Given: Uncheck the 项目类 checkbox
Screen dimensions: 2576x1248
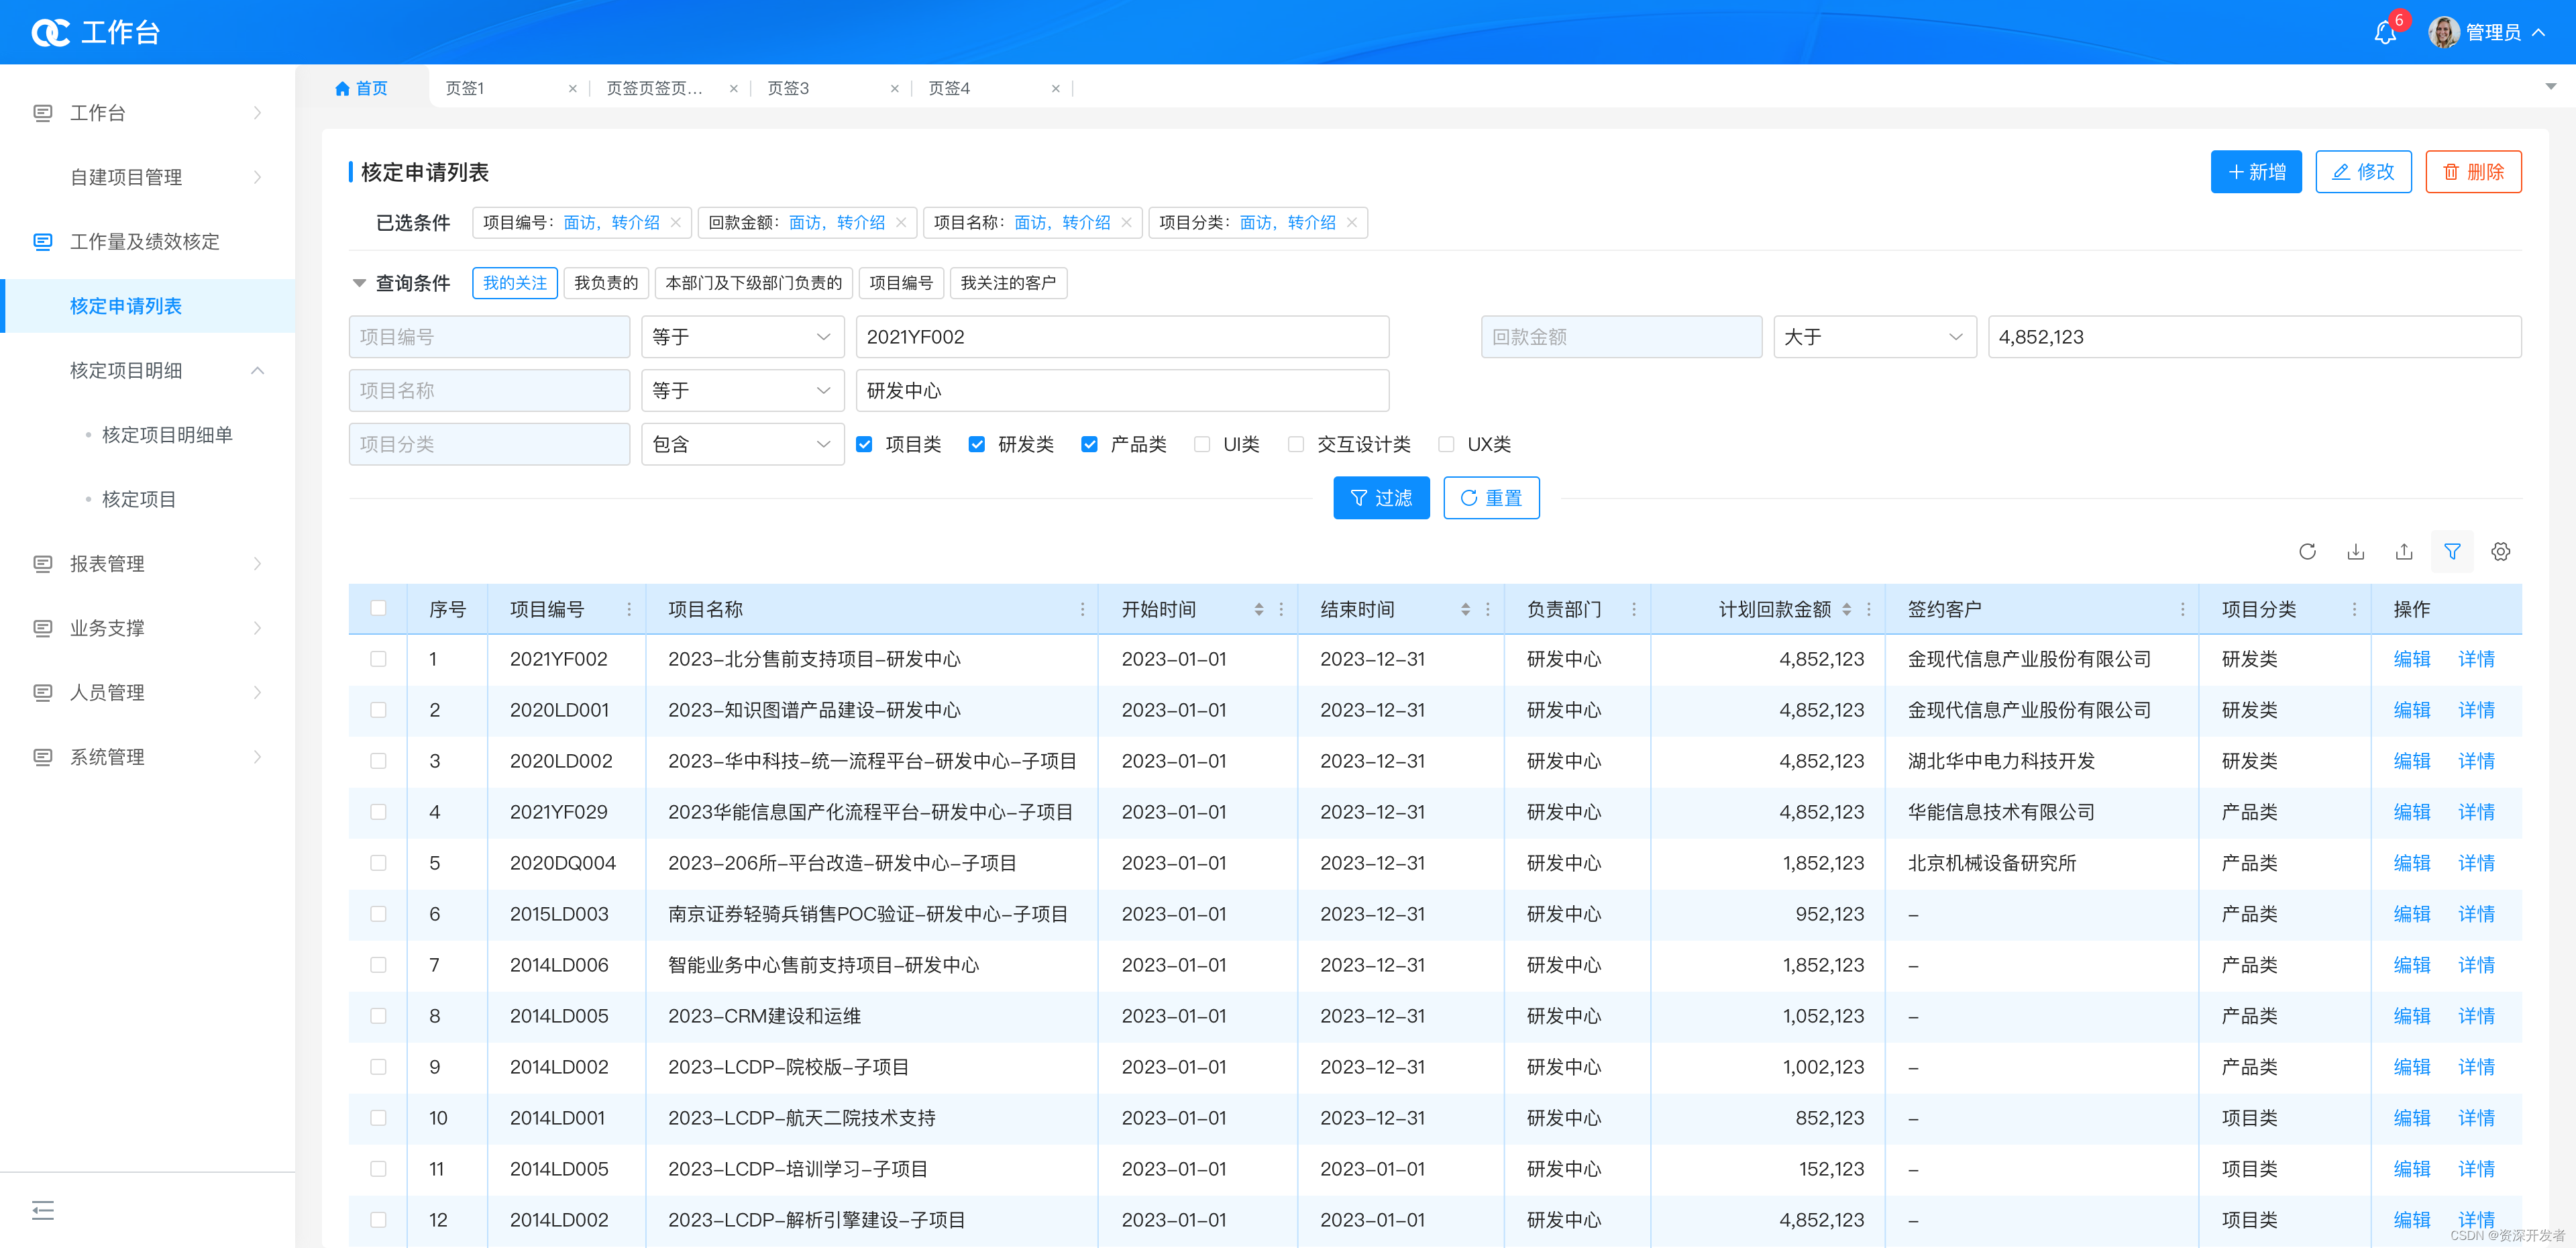Looking at the screenshot, I should click(864, 444).
